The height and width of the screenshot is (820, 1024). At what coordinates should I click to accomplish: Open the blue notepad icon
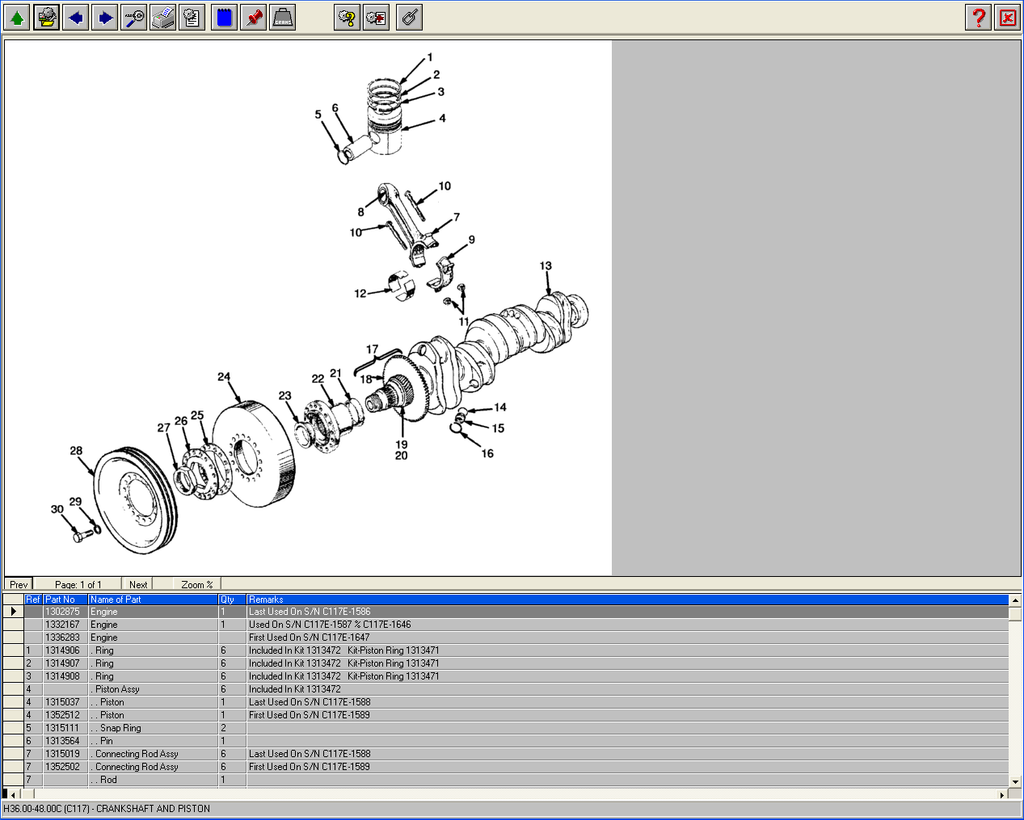pyautogui.click(x=224, y=17)
